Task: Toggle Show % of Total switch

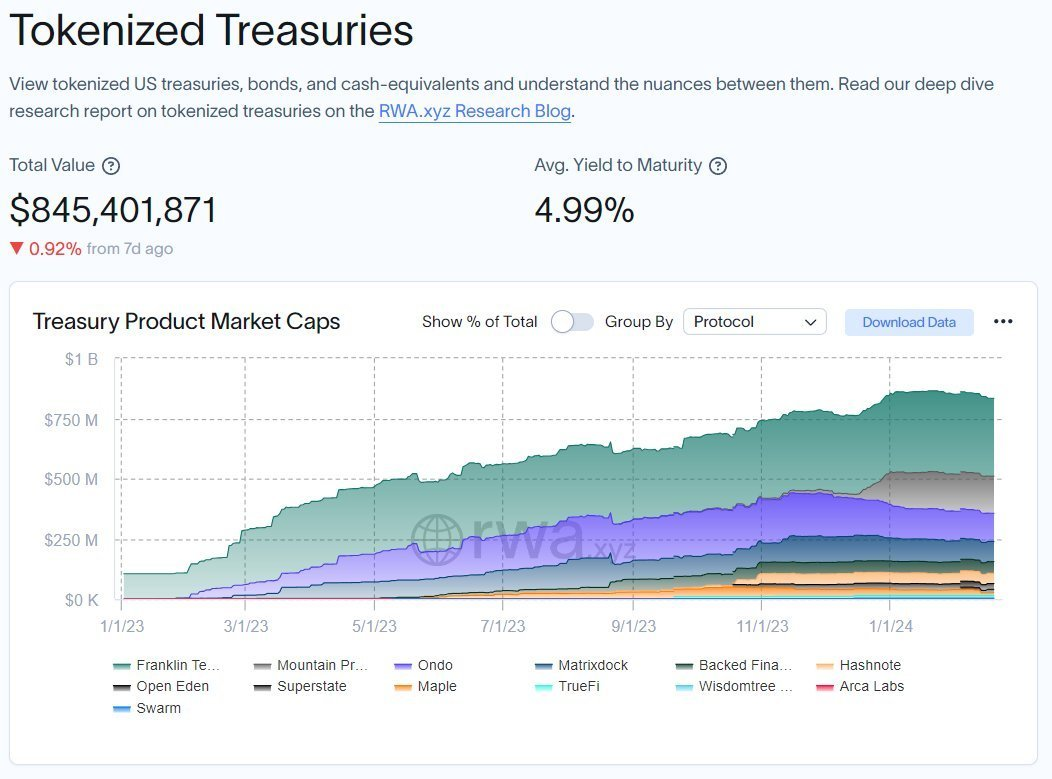Action: coord(572,322)
